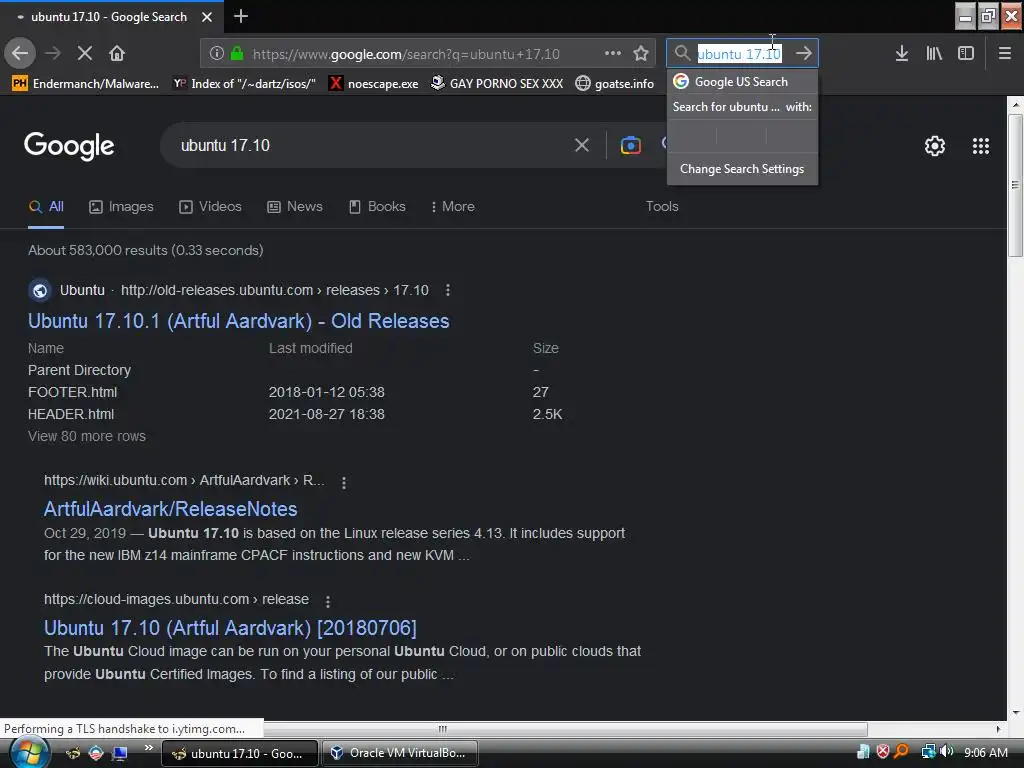Switch to the Videos tab
The image size is (1024, 768).
click(210, 206)
